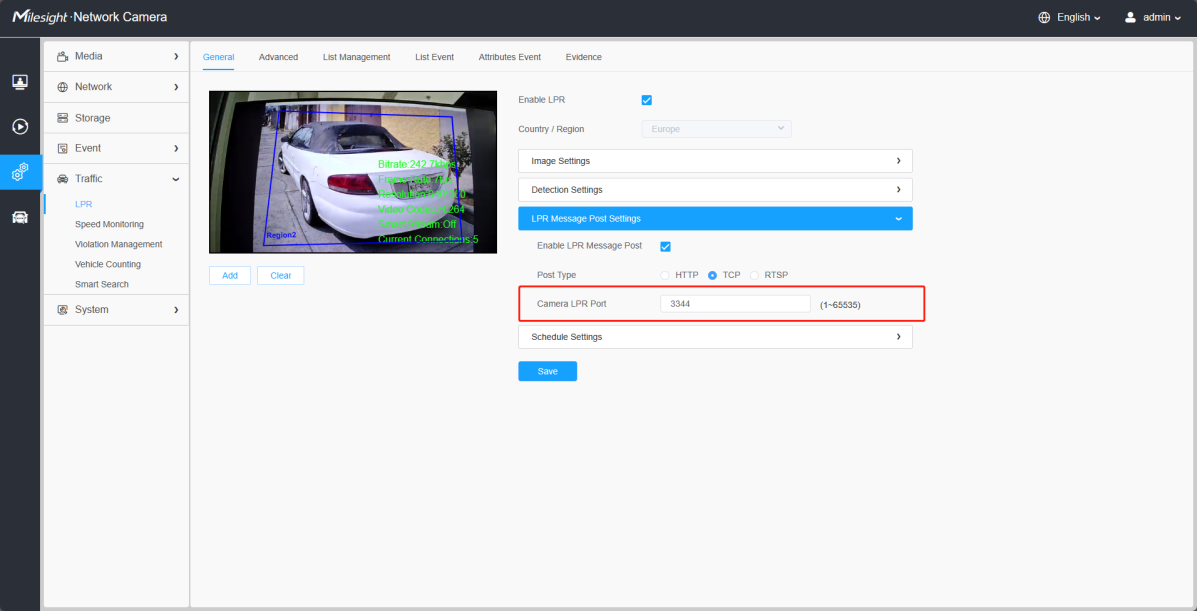1197x611 pixels.
Task: Open the Evidence tab
Action: (x=583, y=57)
